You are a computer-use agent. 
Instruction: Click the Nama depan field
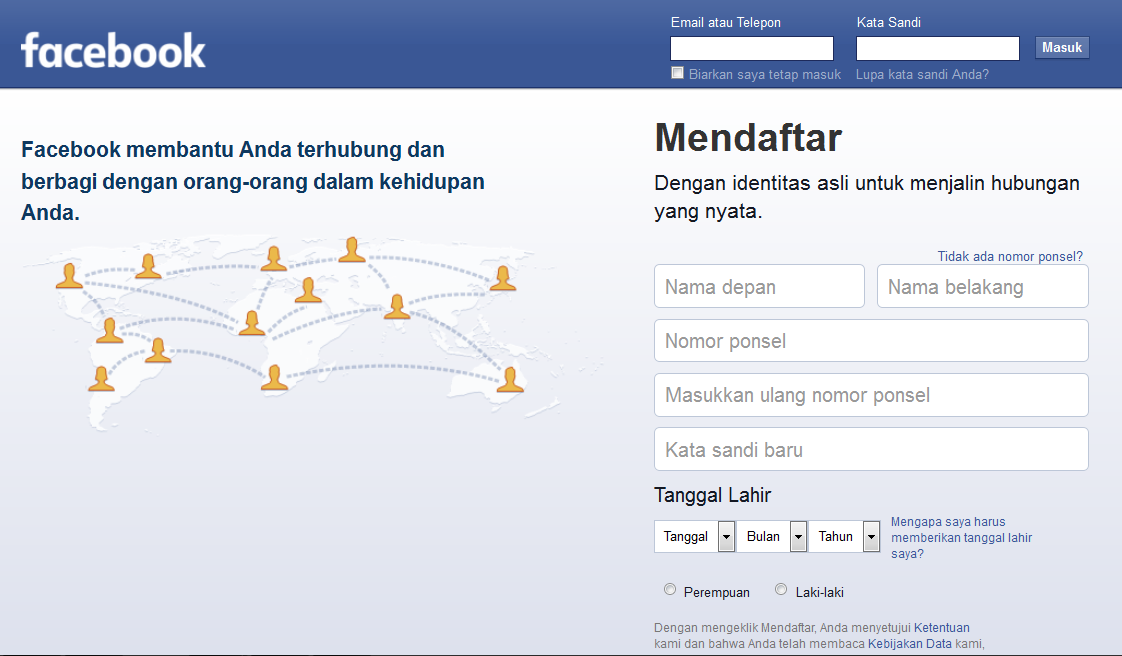[x=759, y=286]
